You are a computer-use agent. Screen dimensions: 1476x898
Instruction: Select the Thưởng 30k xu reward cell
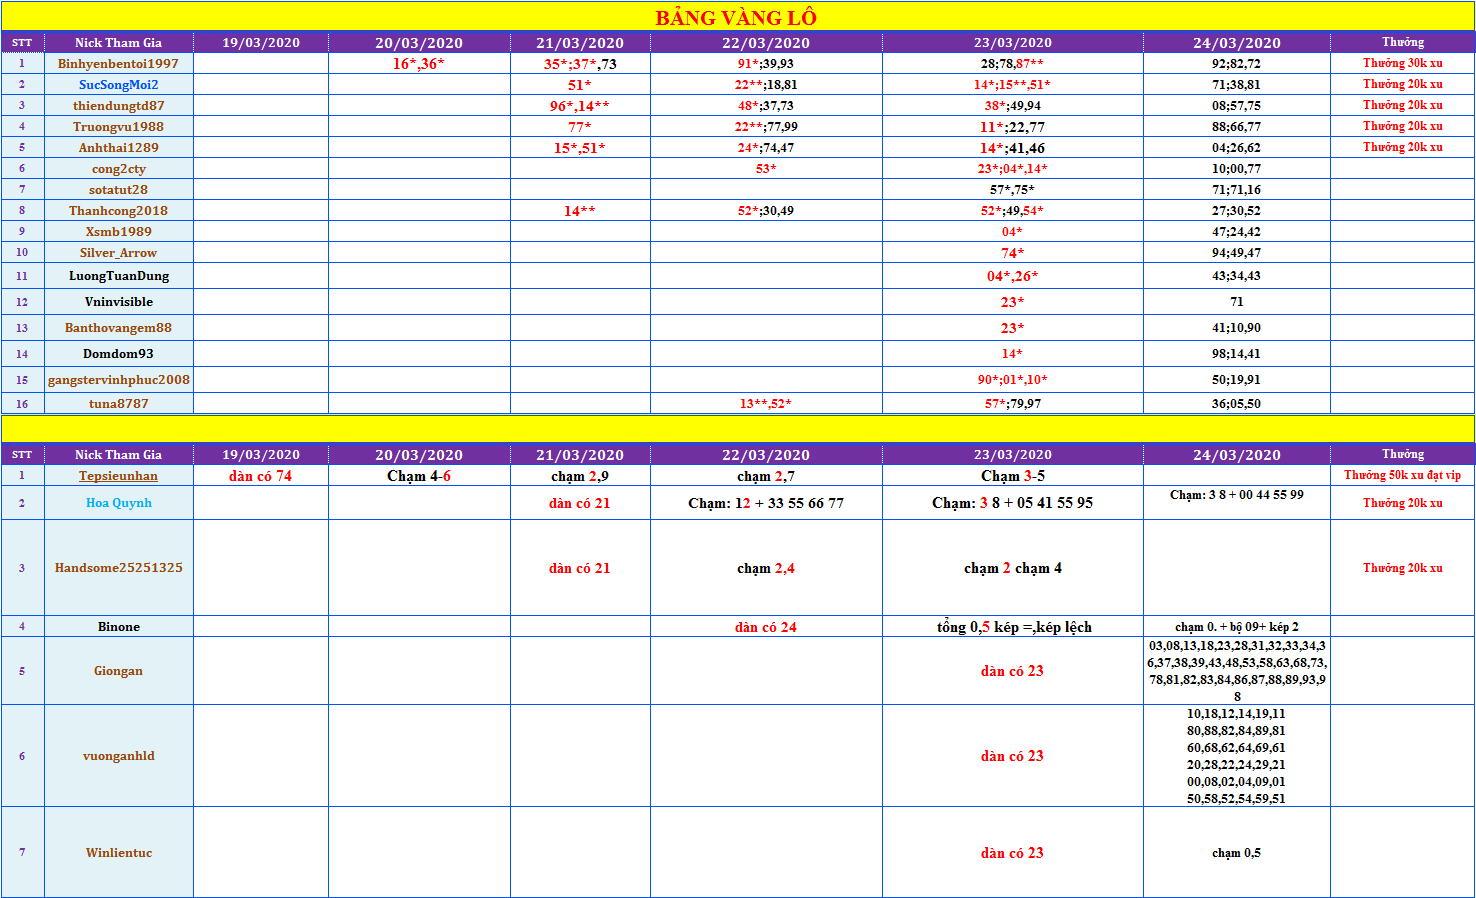(x=1402, y=63)
